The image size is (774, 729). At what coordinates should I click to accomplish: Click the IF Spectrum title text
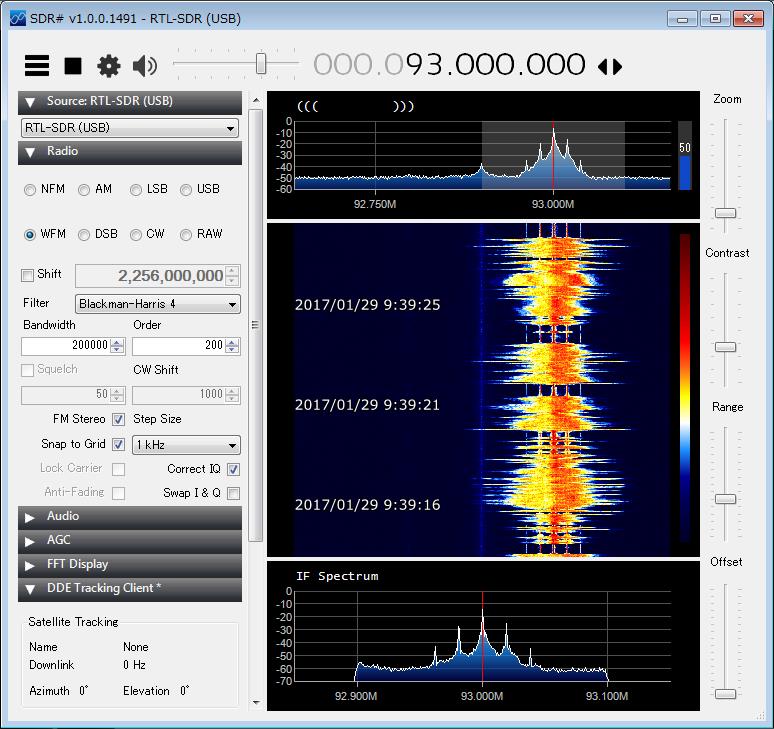click(337, 576)
